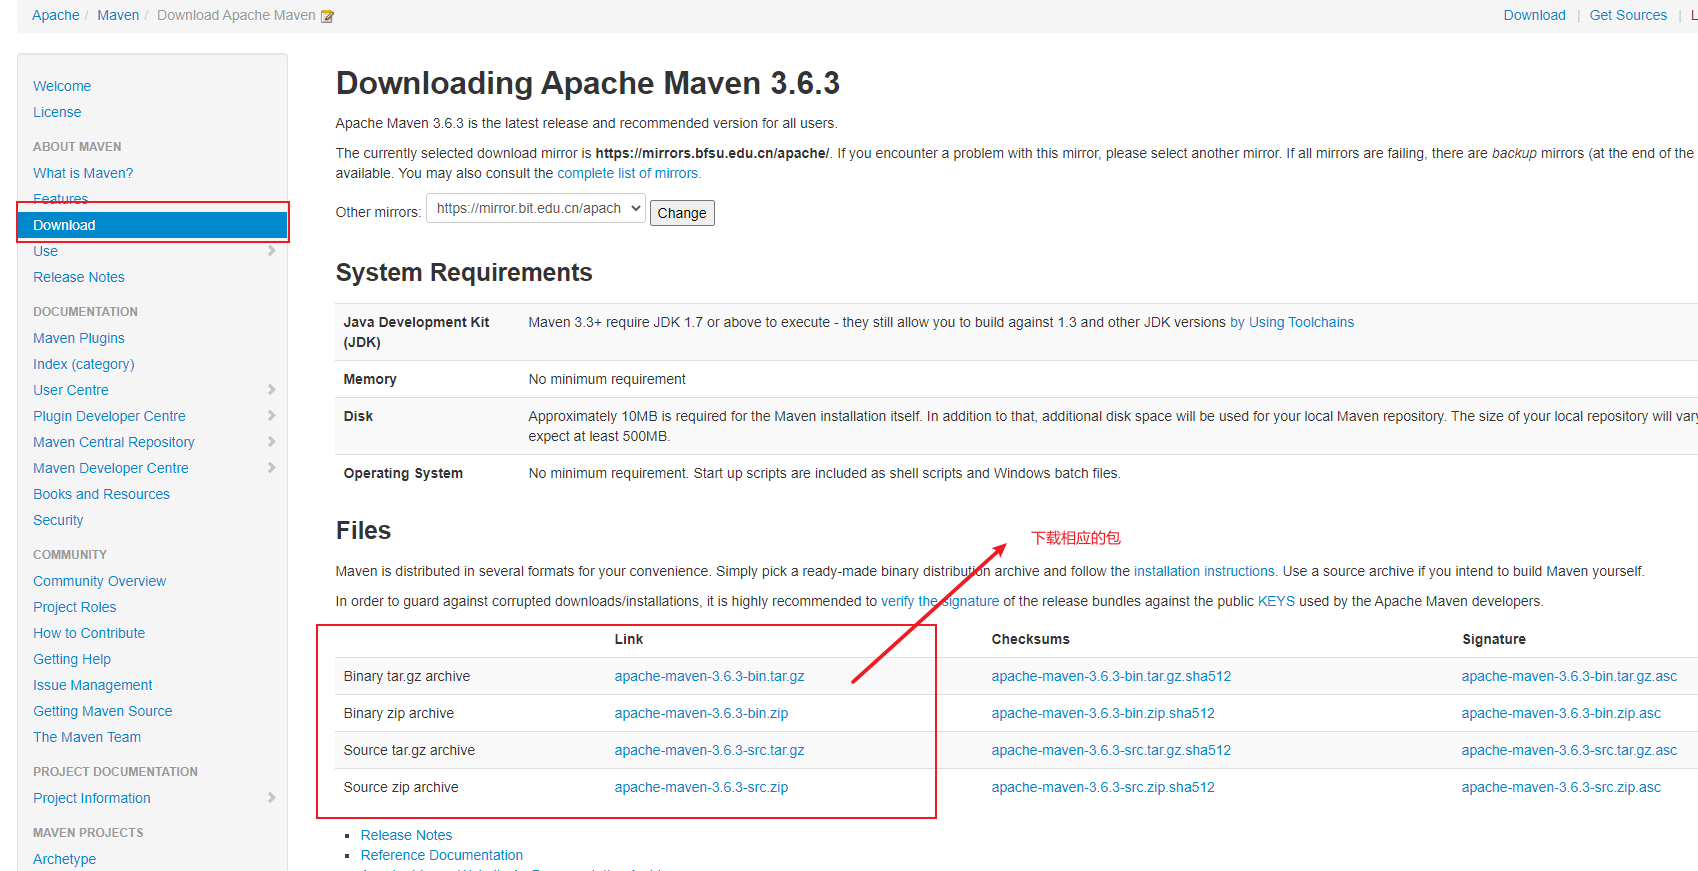Screen dimensions: 1698x871
Task: Open apache-maven-3.6.3-bin.zip.asc signature
Action: point(1561,713)
